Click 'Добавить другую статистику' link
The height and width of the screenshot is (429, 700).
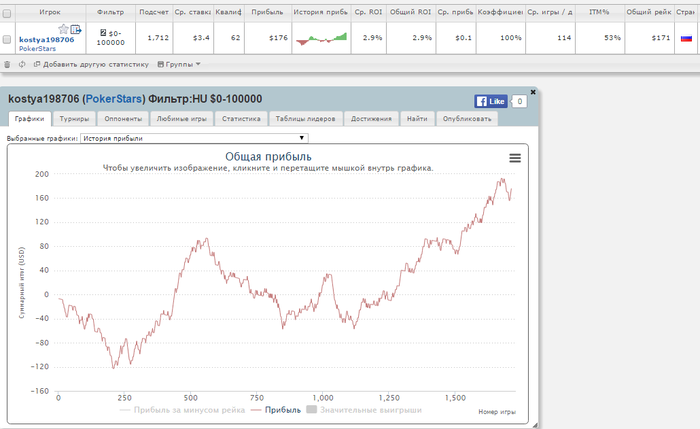pos(92,64)
